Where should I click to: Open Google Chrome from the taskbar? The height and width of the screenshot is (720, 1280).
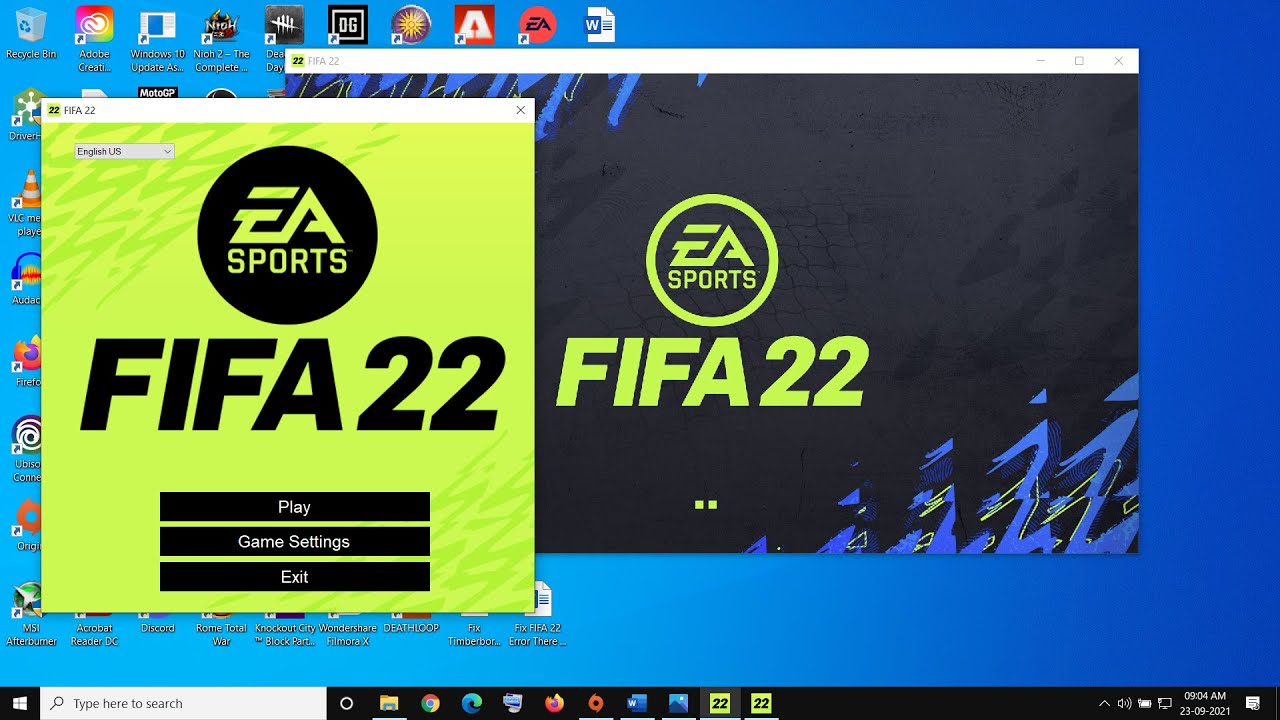click(430, 703)
